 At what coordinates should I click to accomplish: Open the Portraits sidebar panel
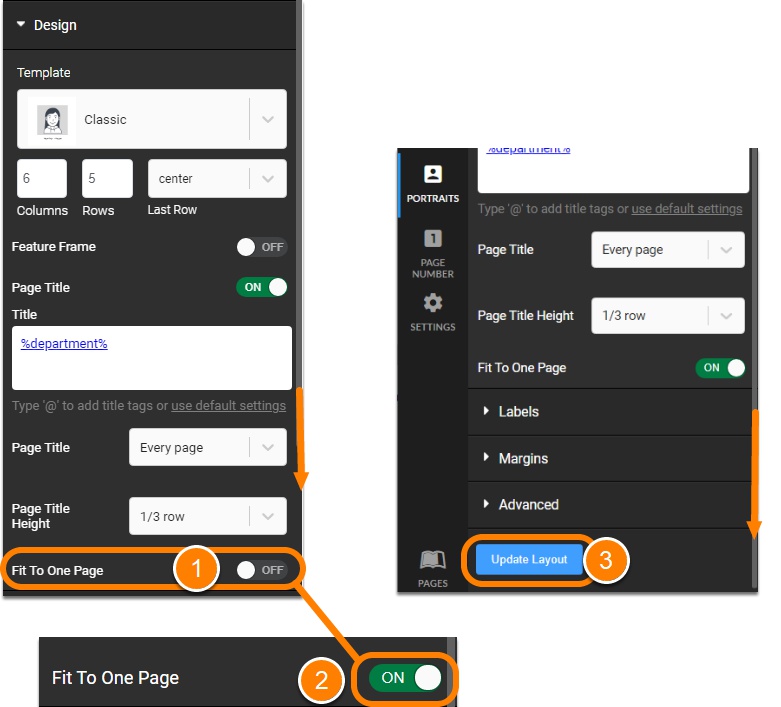click(x=432, y=183)
